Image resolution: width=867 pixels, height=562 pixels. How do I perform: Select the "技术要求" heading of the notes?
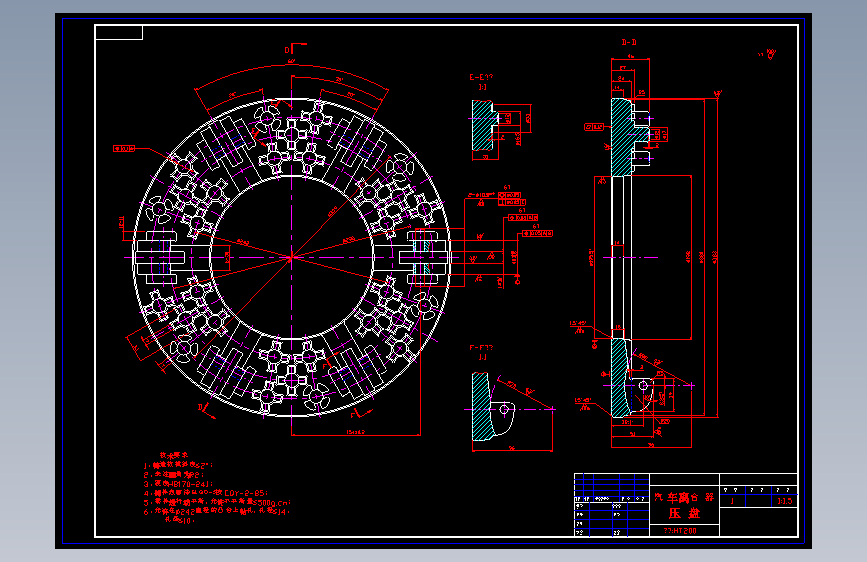(174, 455)
